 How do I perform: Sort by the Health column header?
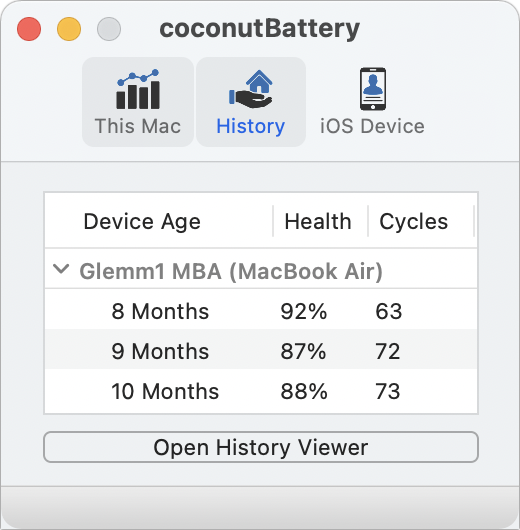(318, 222)
